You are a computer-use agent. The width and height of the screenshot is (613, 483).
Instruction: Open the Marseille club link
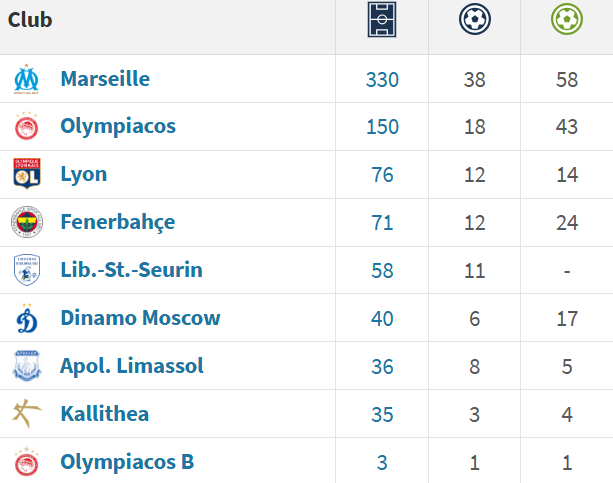(x=105, y=79)
